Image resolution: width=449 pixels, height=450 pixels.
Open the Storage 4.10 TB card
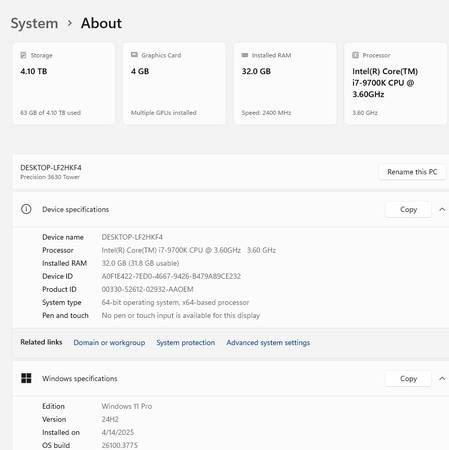[64, 83]
